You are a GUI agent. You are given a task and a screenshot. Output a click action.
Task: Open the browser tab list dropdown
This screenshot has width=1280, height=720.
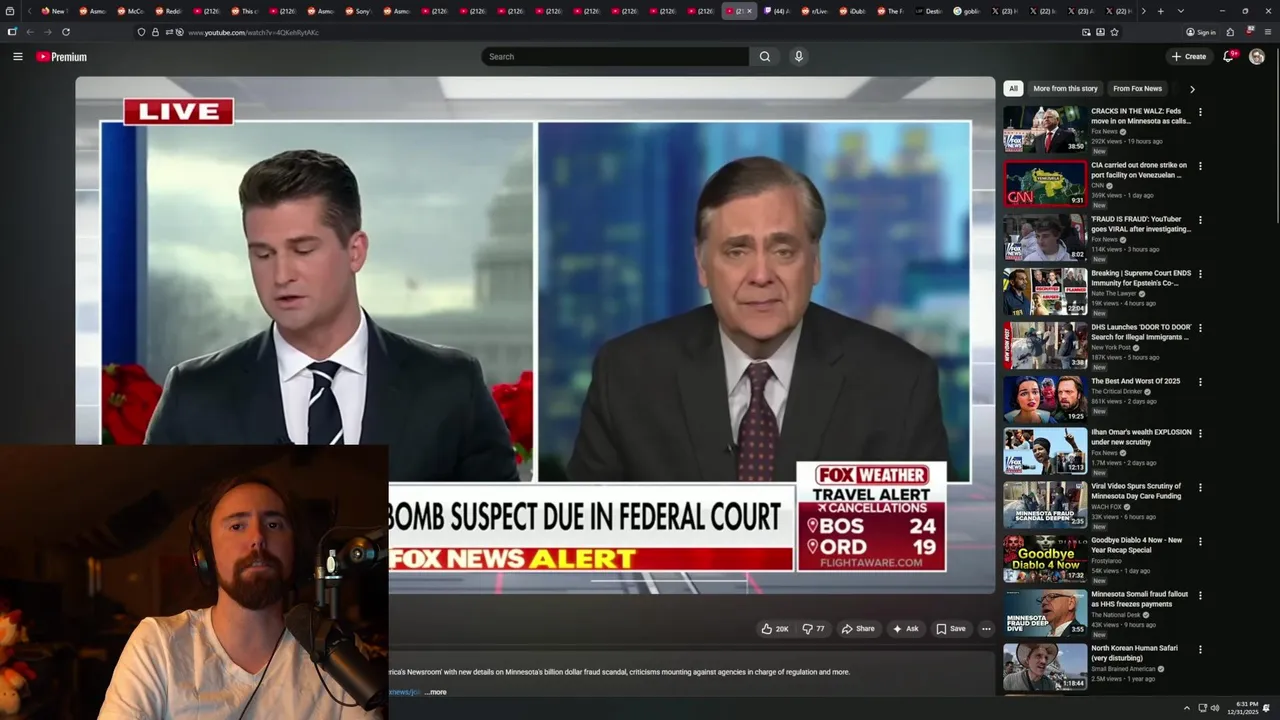point(1180,11)
